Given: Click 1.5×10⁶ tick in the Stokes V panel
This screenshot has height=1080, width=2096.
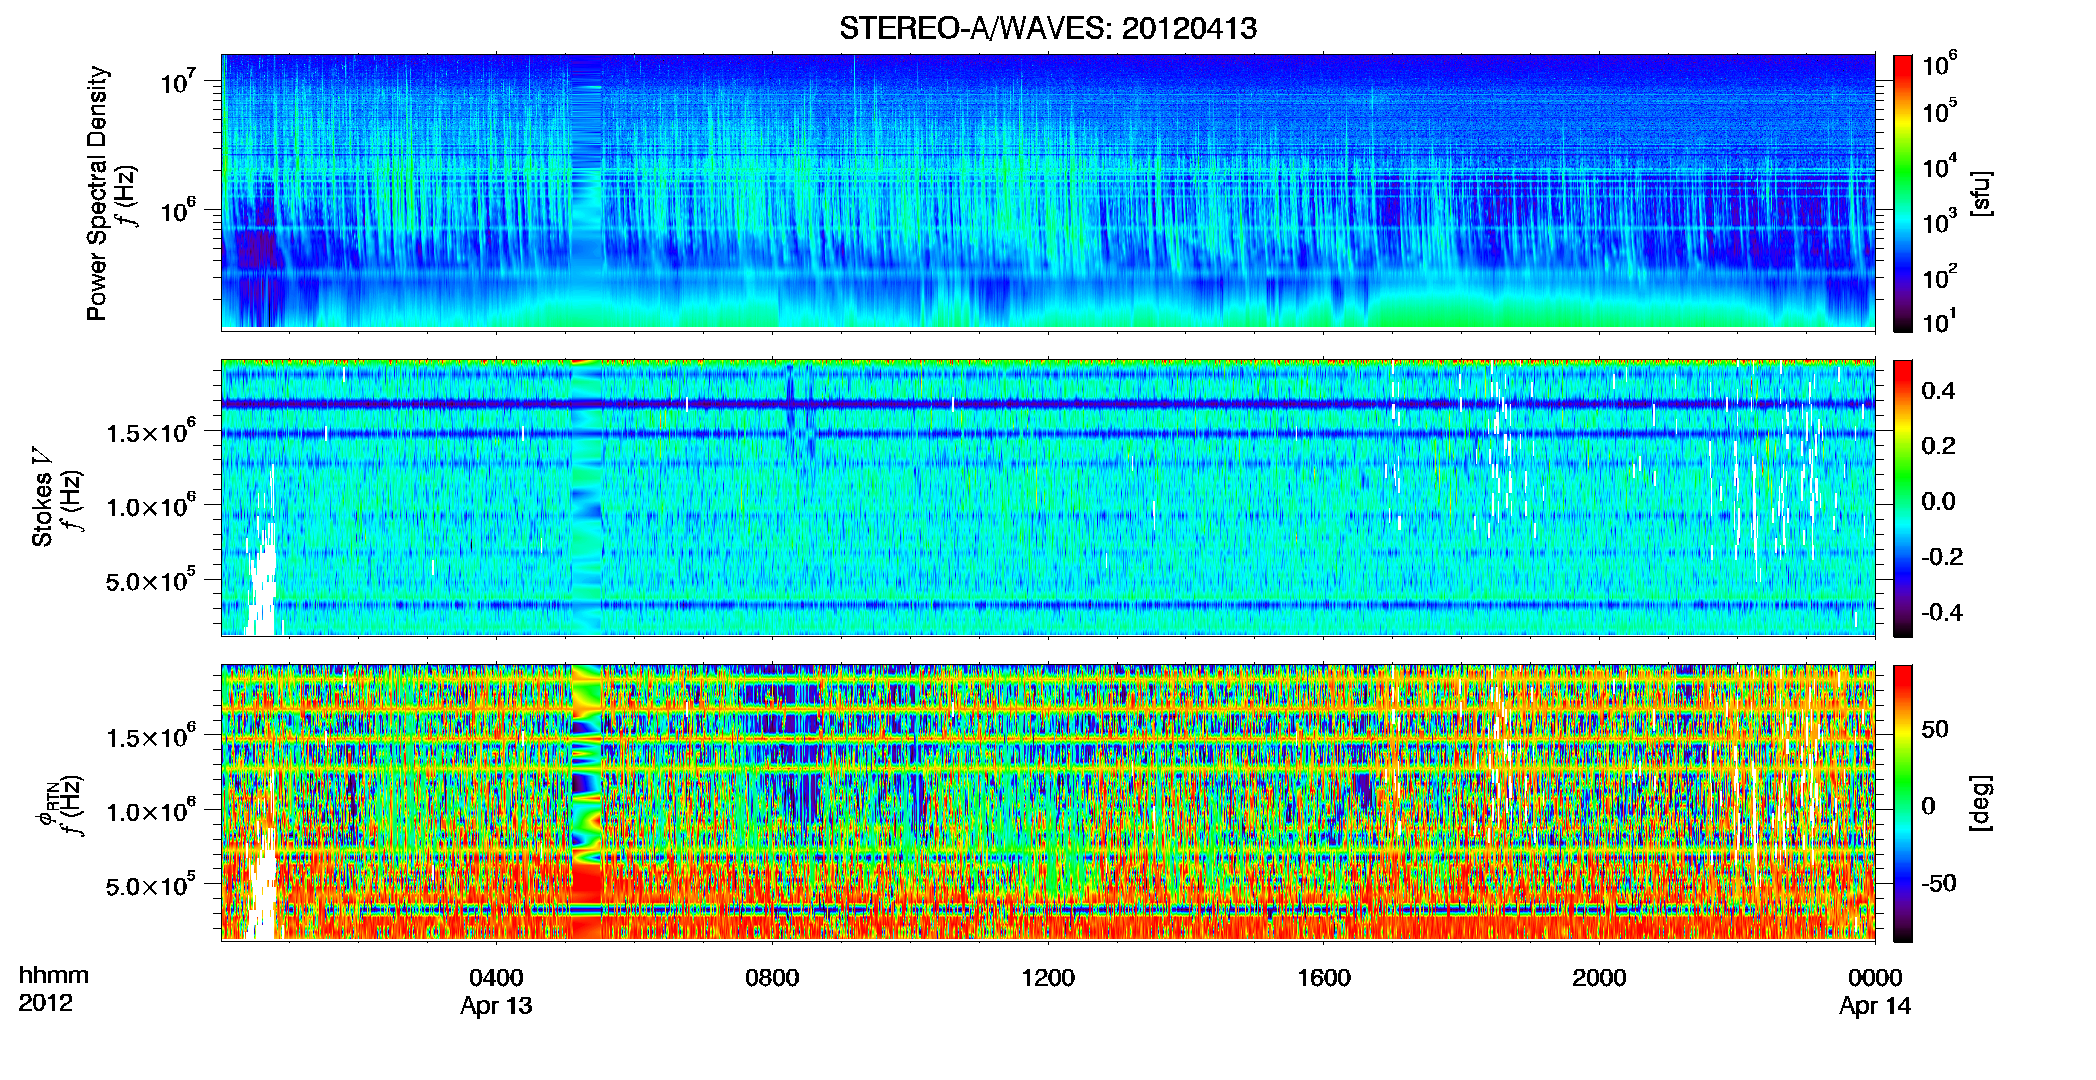Looking at the screenshot, I should (x=150, y=431).
